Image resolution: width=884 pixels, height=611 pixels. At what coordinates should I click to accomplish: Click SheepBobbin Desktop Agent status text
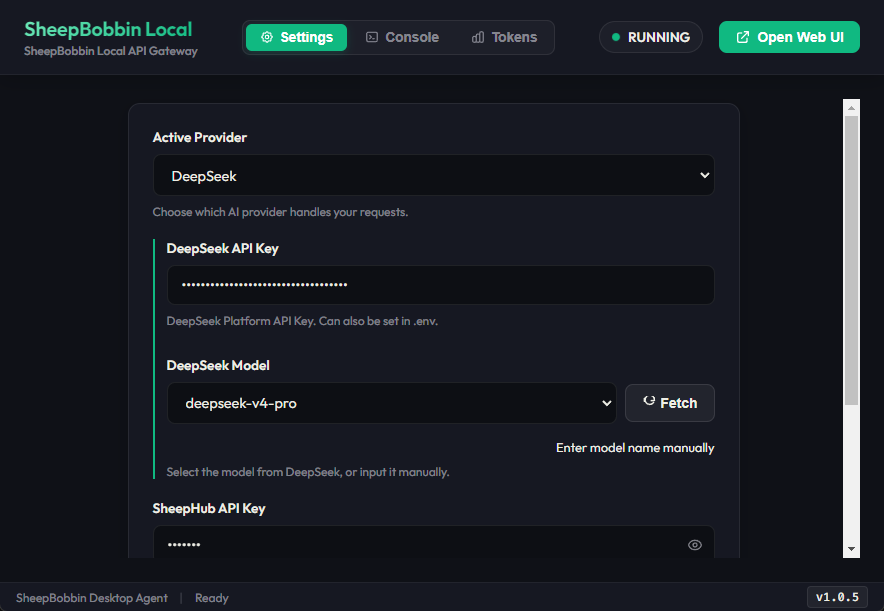92,598
